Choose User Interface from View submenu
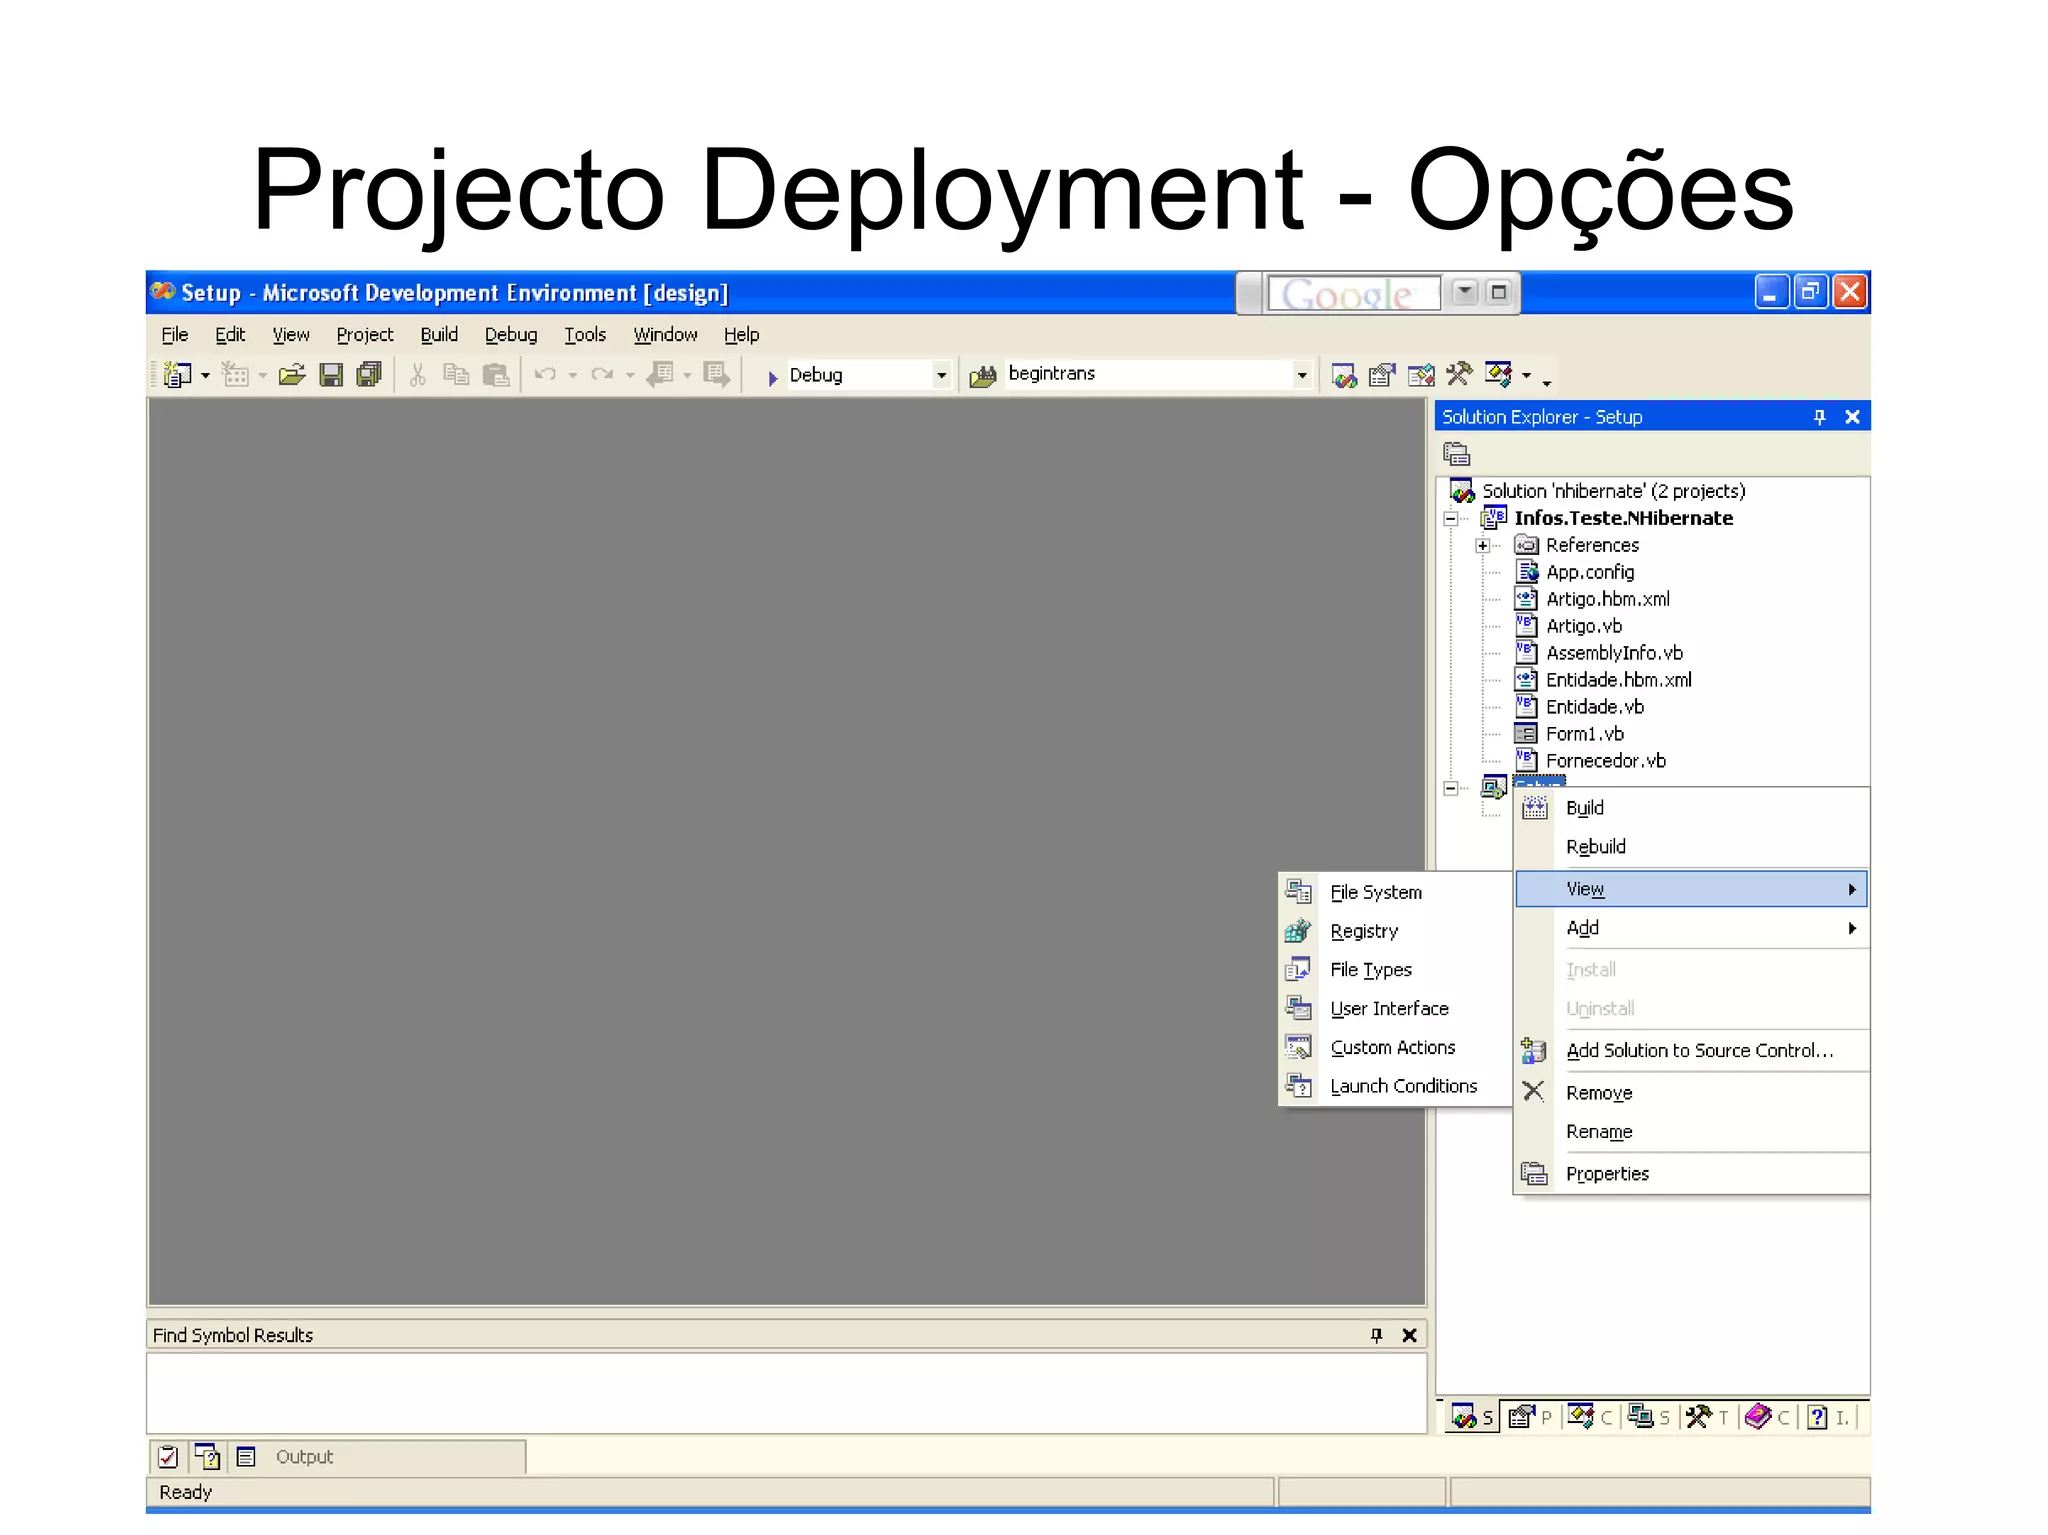This screenshot has height=1535, width=2048. (1396, 1009)
